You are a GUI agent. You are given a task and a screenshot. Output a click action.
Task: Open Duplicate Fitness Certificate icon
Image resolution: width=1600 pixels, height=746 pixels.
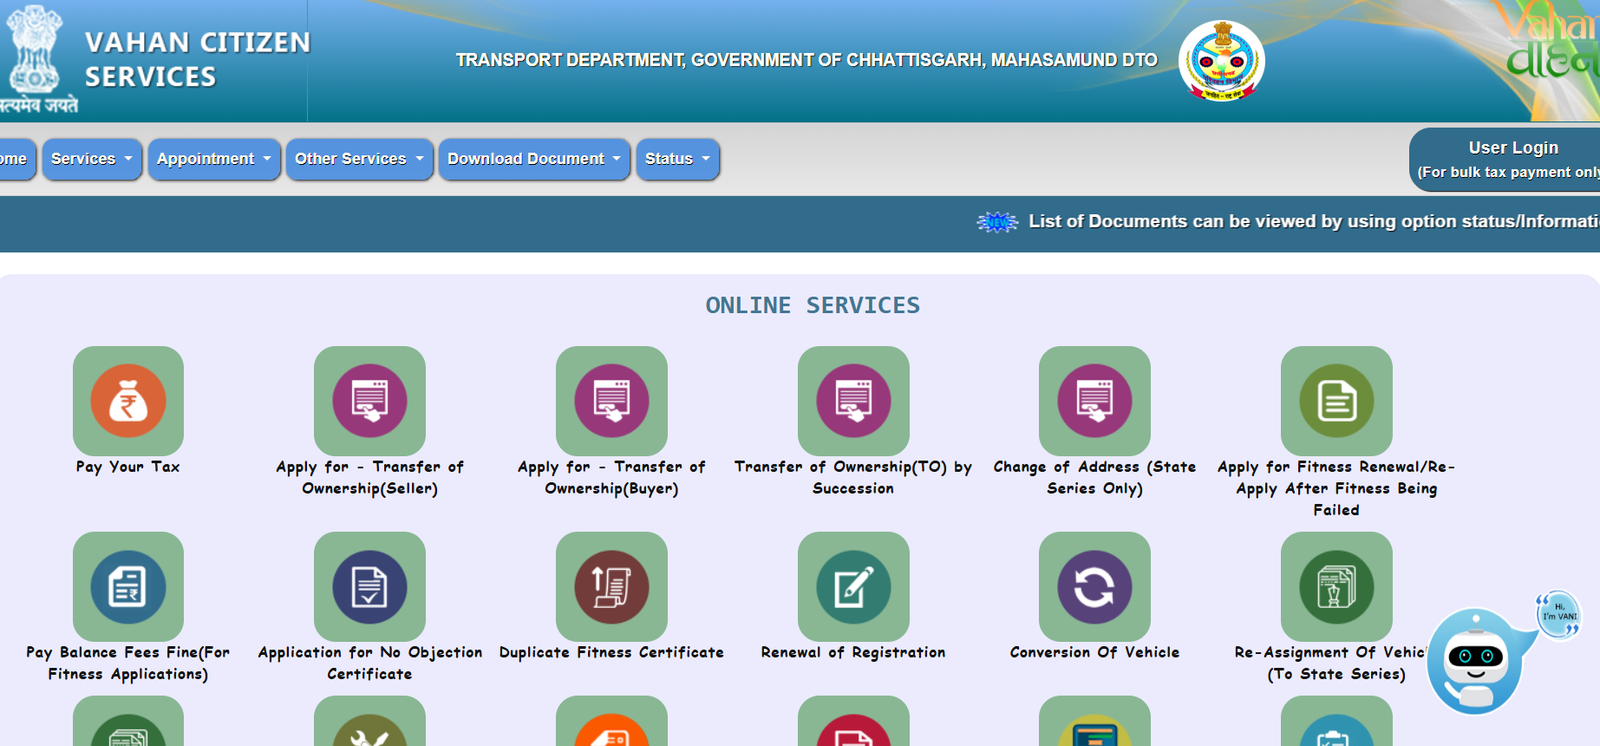pos(612,587)
